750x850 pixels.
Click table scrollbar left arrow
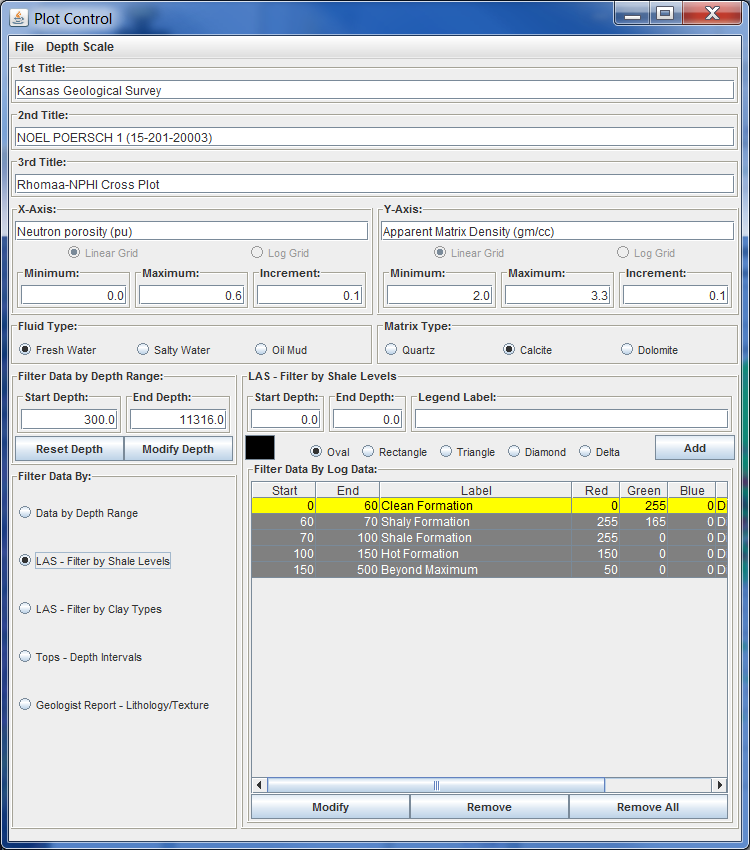pyautogui.click(x=260, y=784)
